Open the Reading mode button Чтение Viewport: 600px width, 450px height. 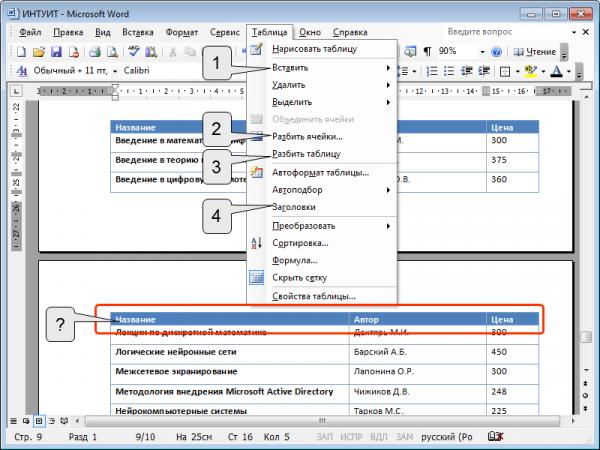click(535, 52)
